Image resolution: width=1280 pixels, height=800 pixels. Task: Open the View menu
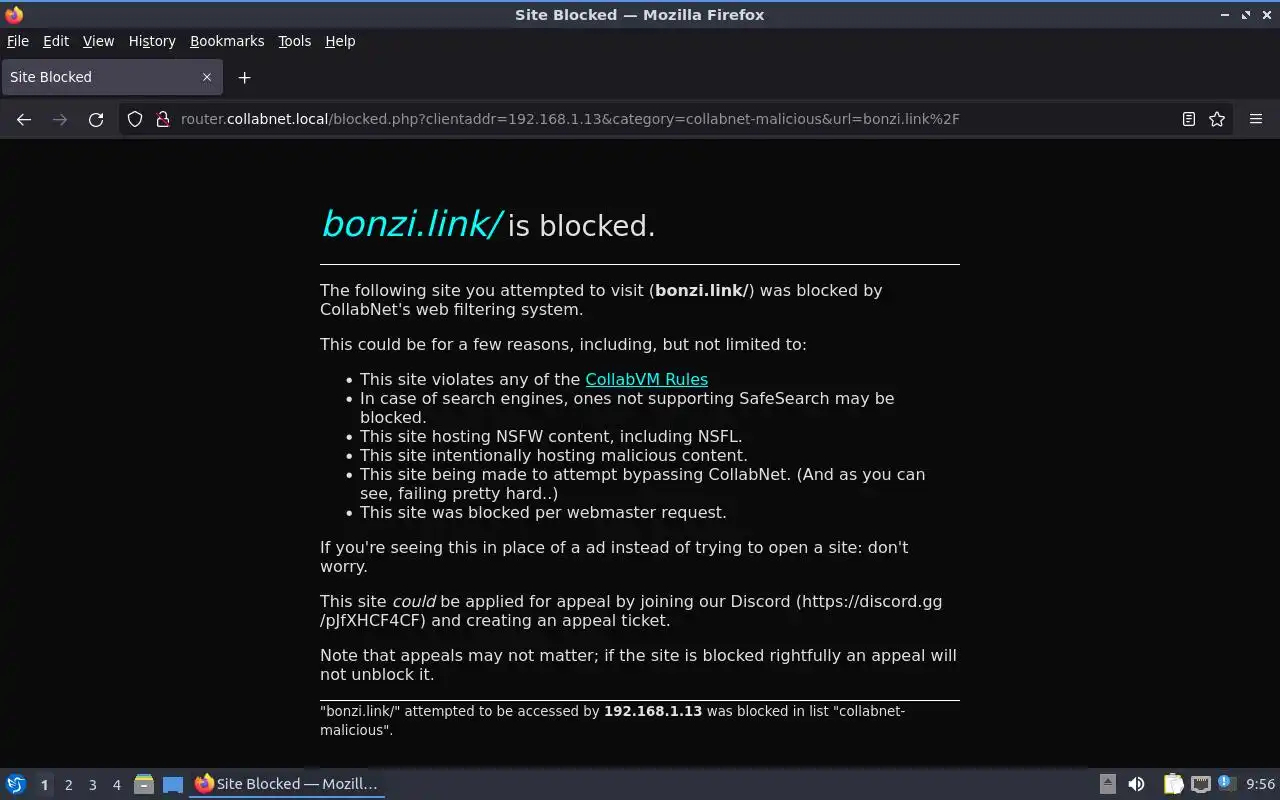(98, 41)
